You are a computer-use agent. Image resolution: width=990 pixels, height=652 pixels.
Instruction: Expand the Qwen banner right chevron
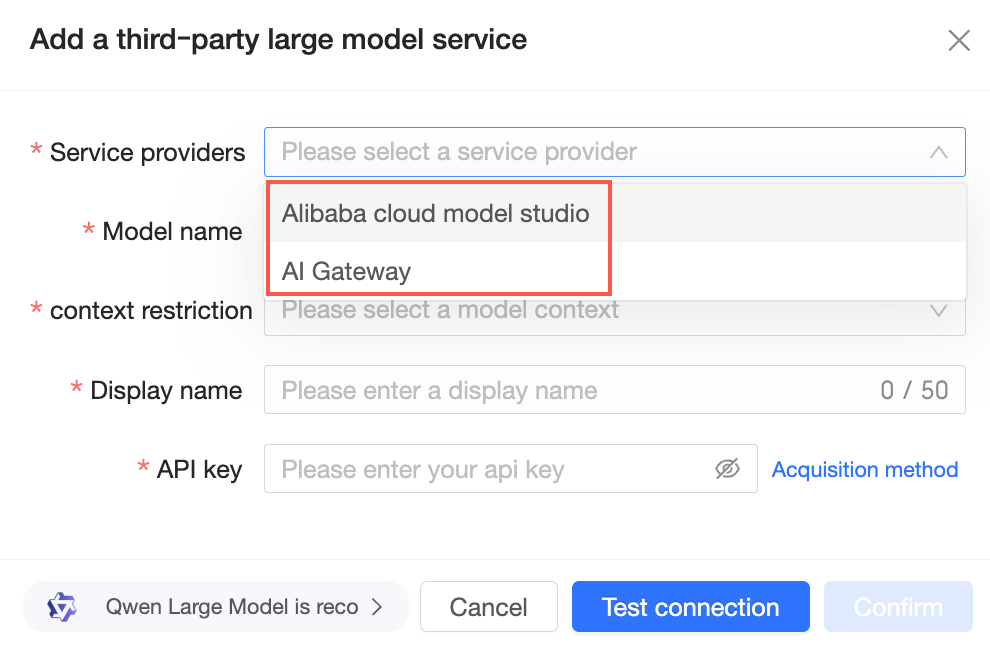pyautogui.click(x=377, y=607)
